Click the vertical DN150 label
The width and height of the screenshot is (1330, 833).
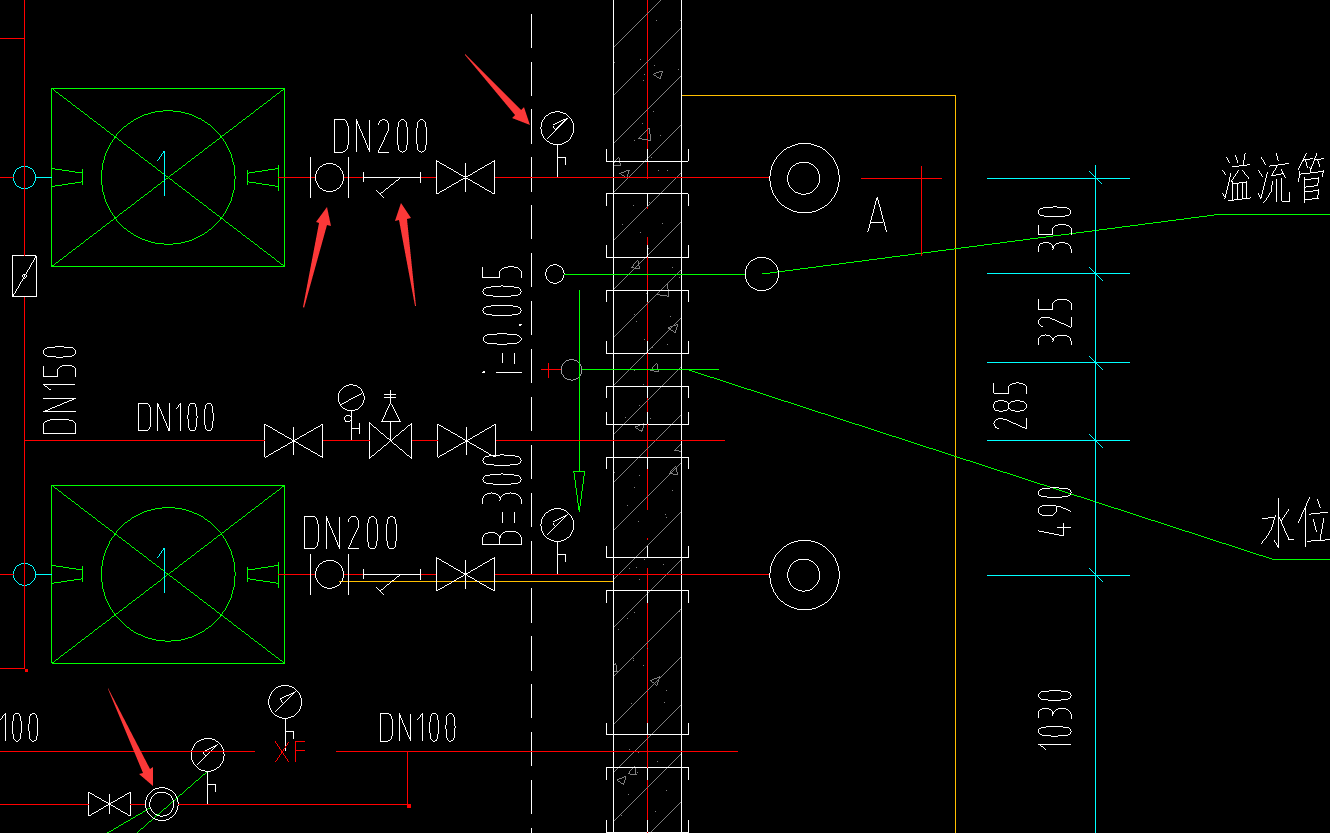coord(61,388)
